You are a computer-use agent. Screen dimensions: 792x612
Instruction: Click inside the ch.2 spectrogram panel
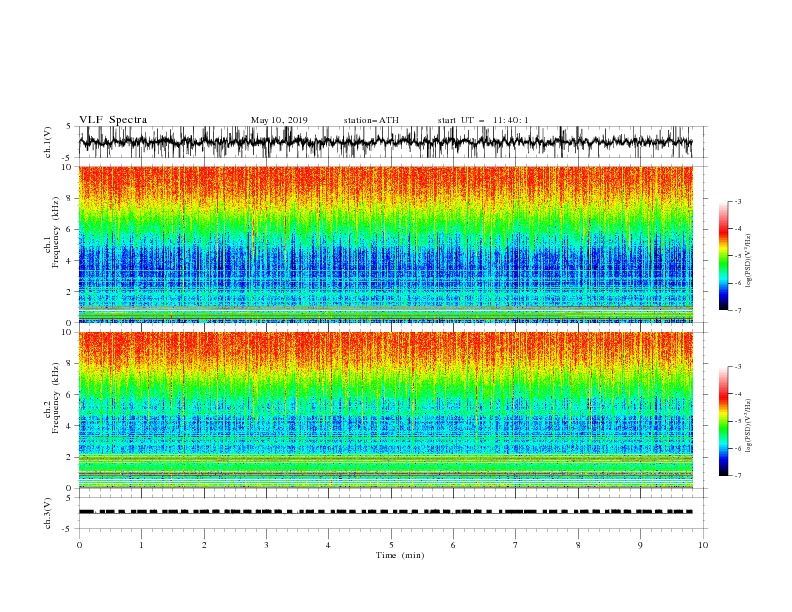tap(385, 410)
